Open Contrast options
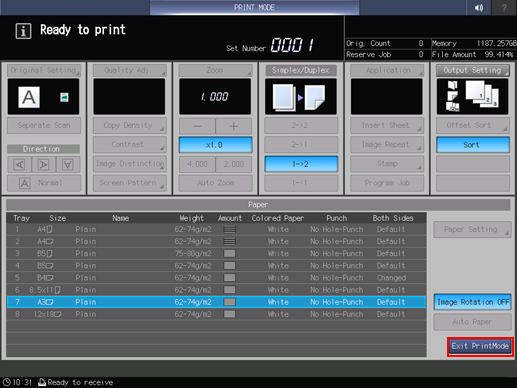This screenshot has height=388, width=517. point(129,145)
